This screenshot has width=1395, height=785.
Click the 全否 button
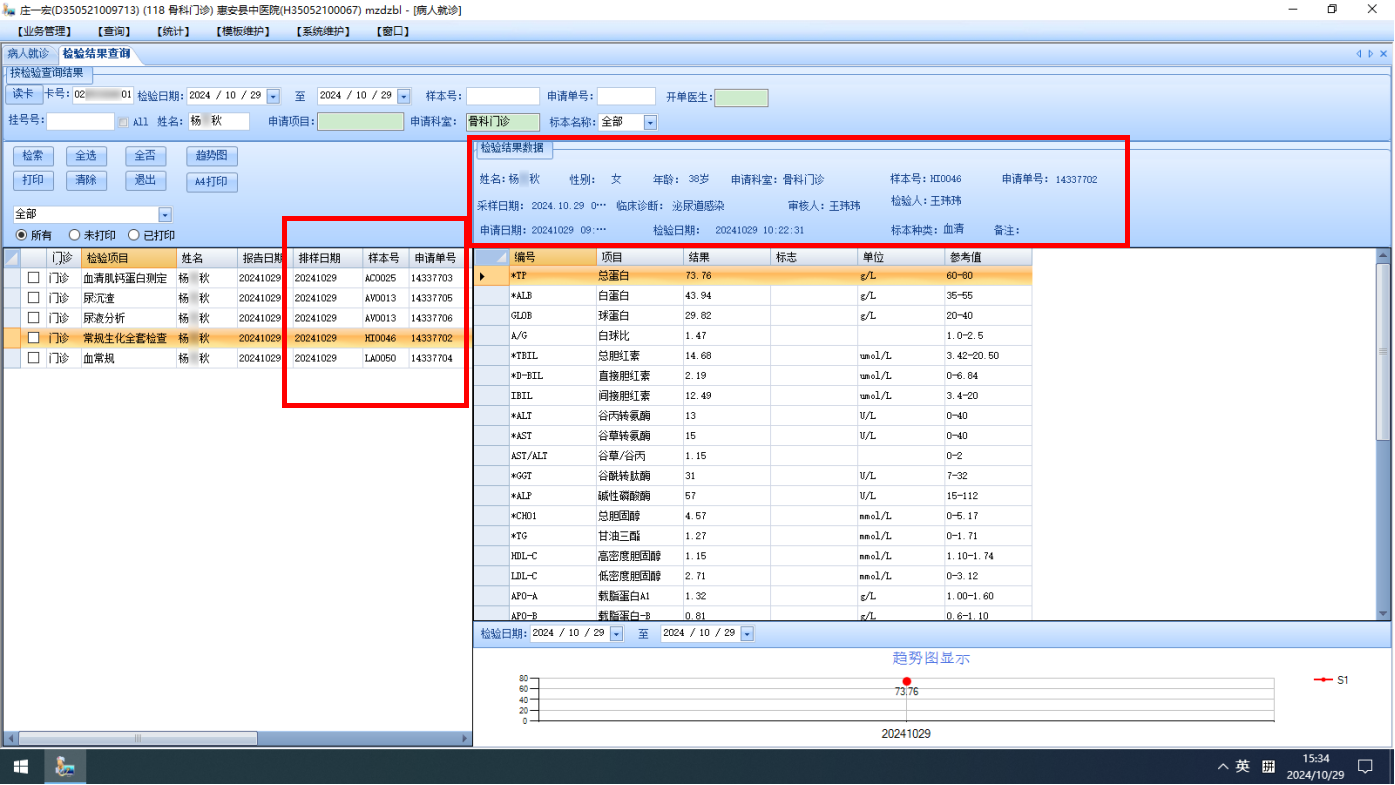tap(145, 156)
